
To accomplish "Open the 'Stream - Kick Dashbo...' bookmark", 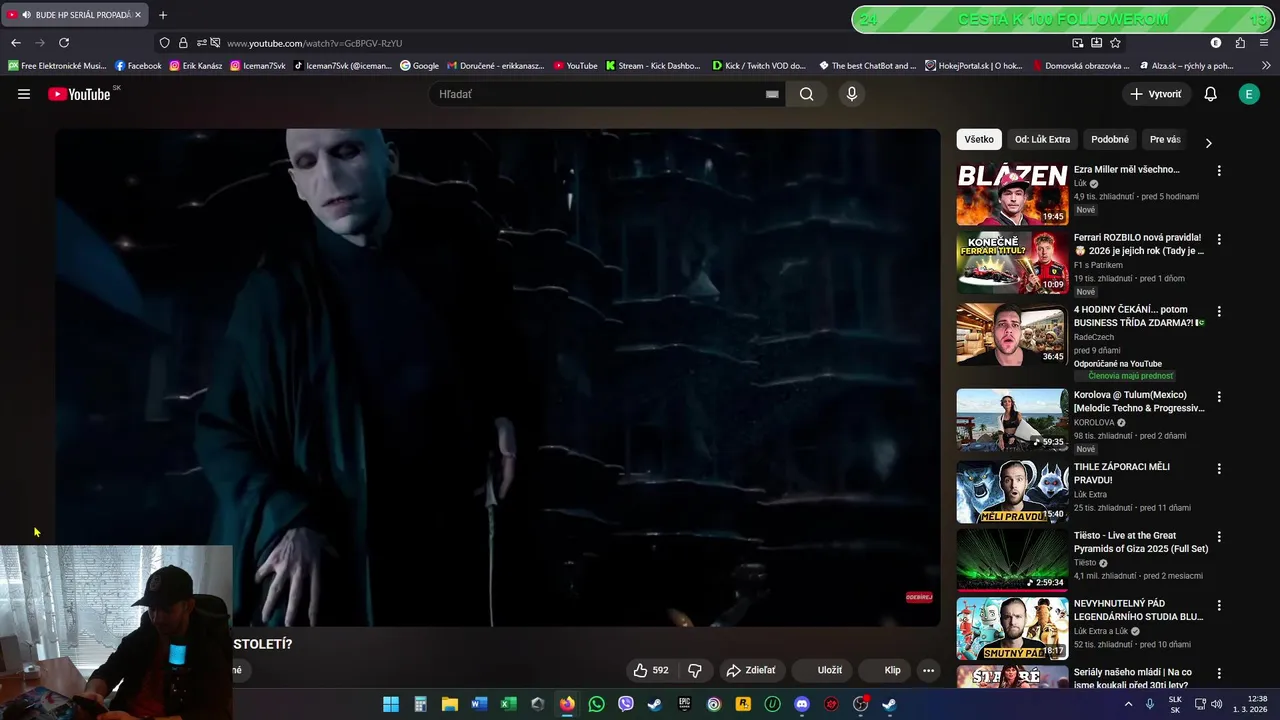I will (x=653, y=66).
